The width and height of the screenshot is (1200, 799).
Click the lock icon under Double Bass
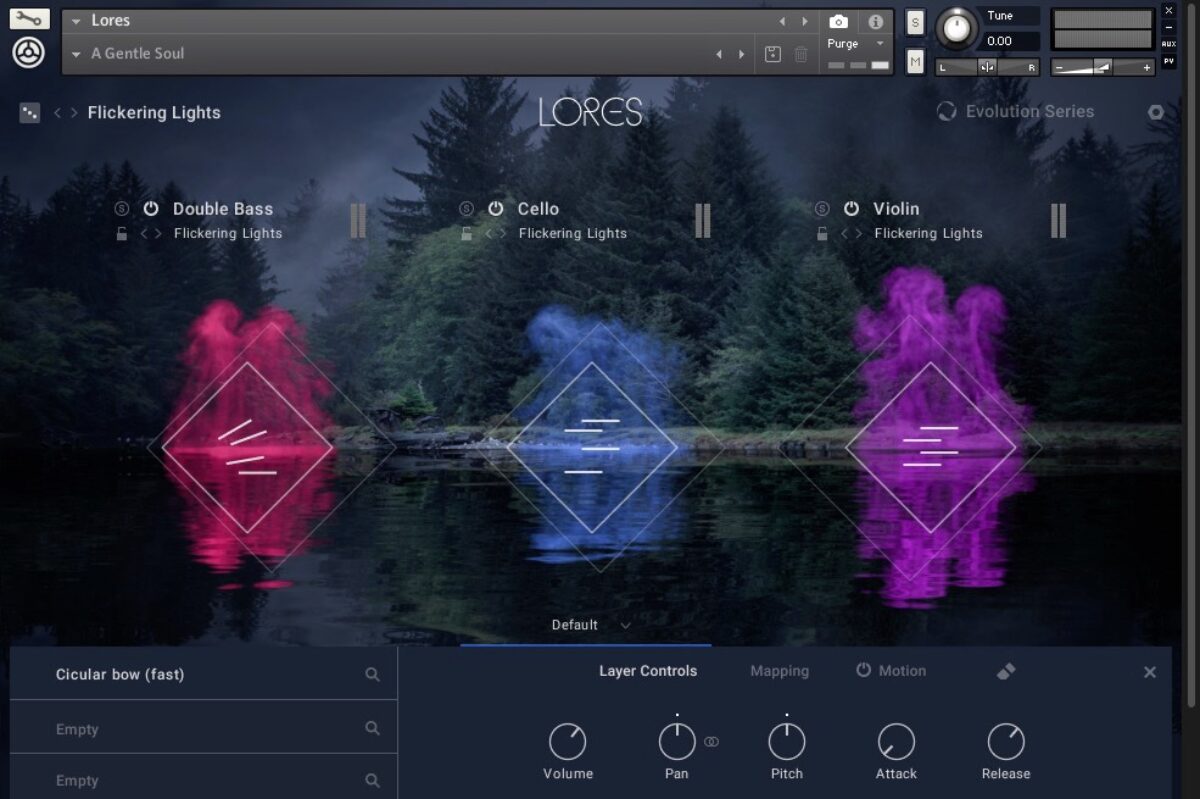122,234
